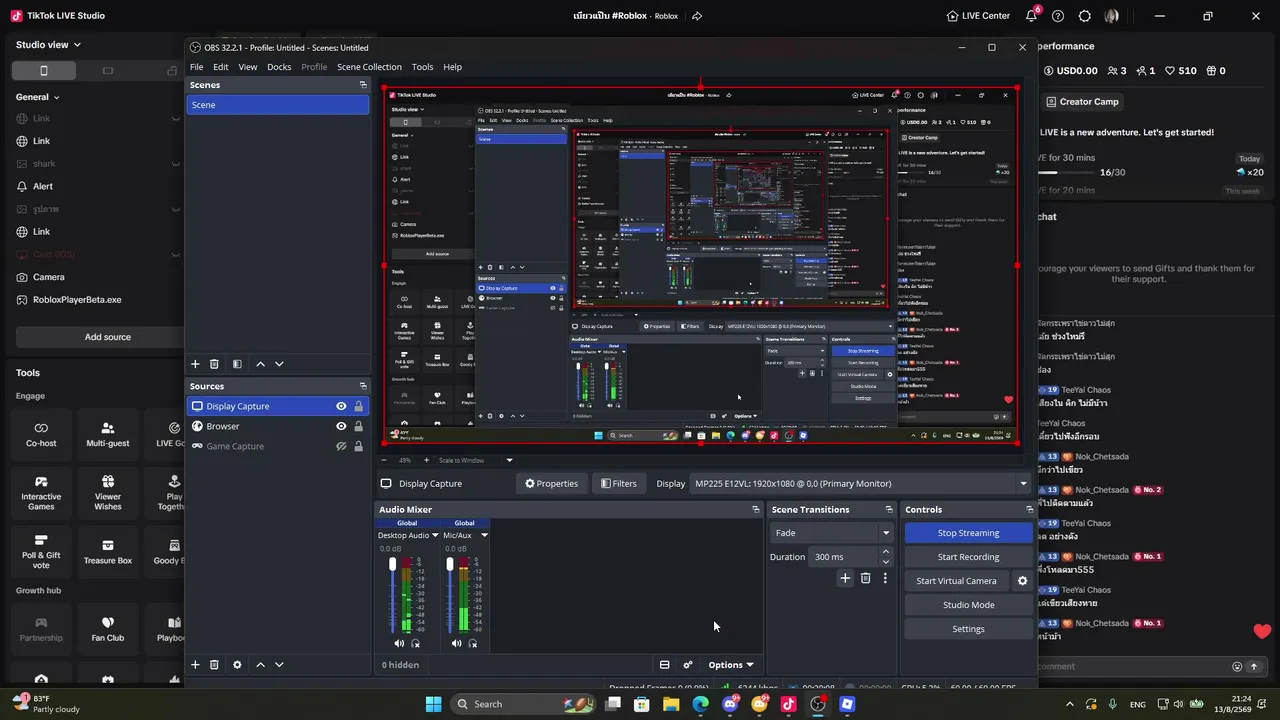
Task: Open scene filters icon in the Scenes toolbar
Action: point(237,364)
